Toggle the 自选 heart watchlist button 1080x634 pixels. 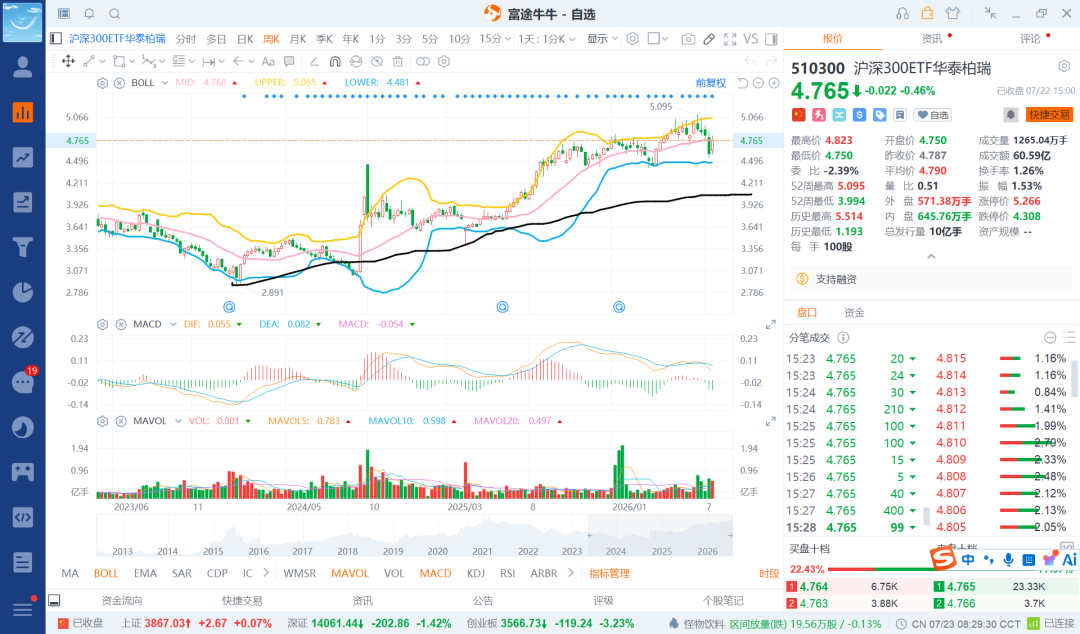pos(932,115)
